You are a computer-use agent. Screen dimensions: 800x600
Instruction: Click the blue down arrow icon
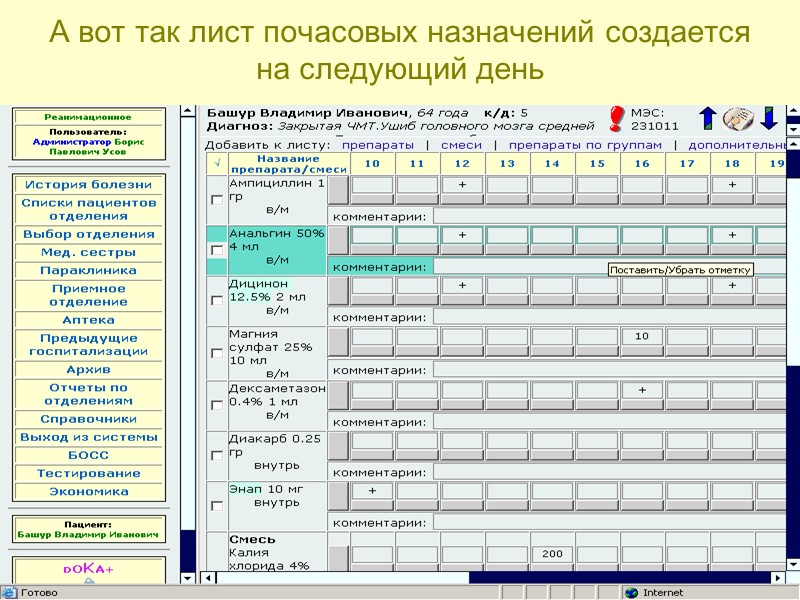[769, 118]
